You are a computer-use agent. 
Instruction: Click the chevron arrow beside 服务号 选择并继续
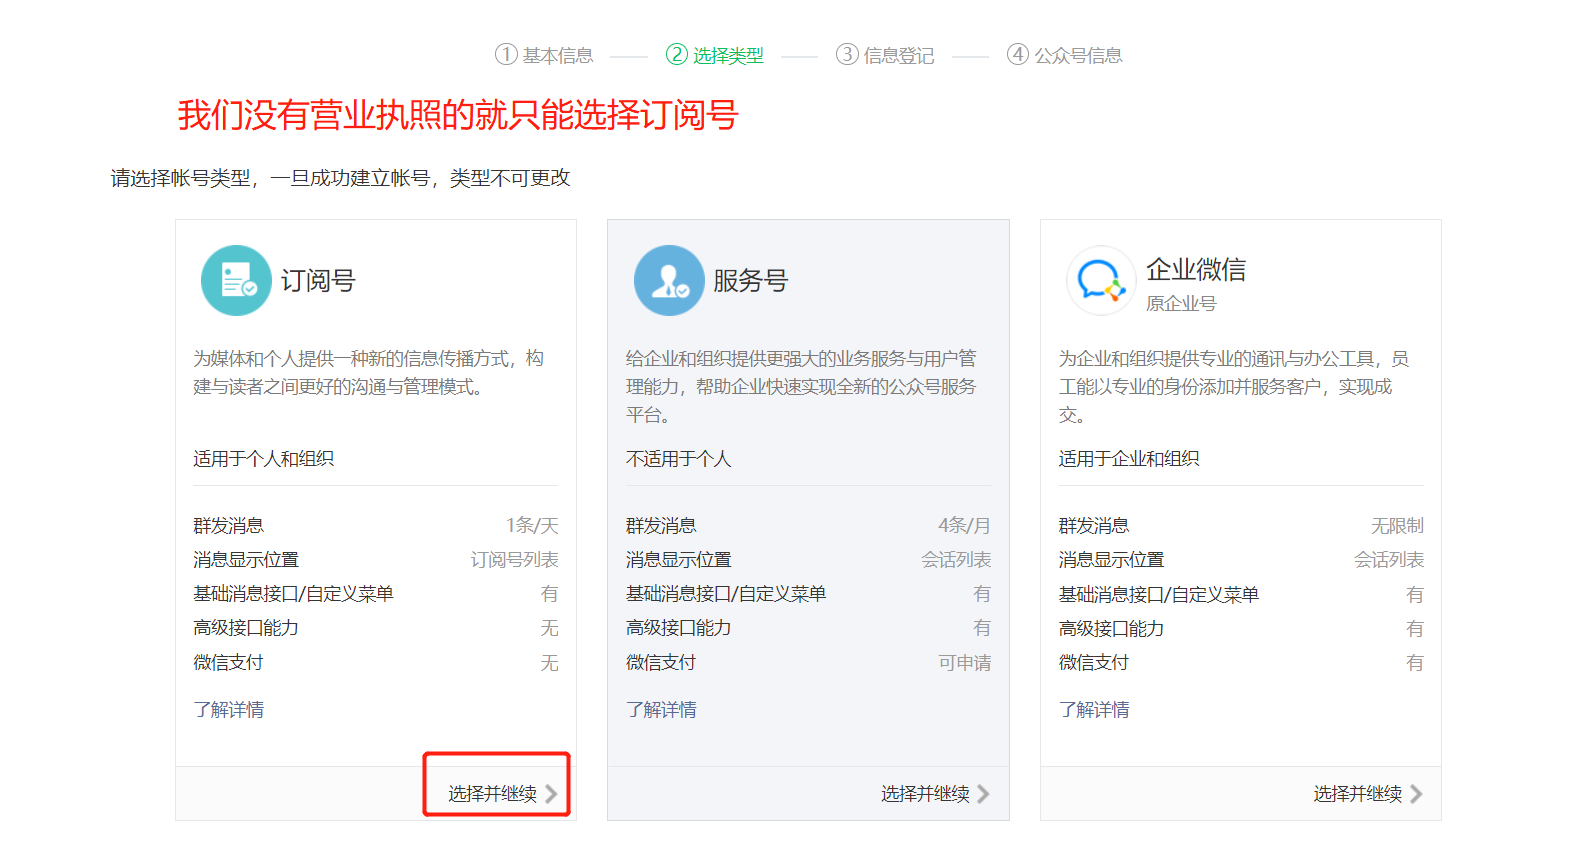click(984, 794)
